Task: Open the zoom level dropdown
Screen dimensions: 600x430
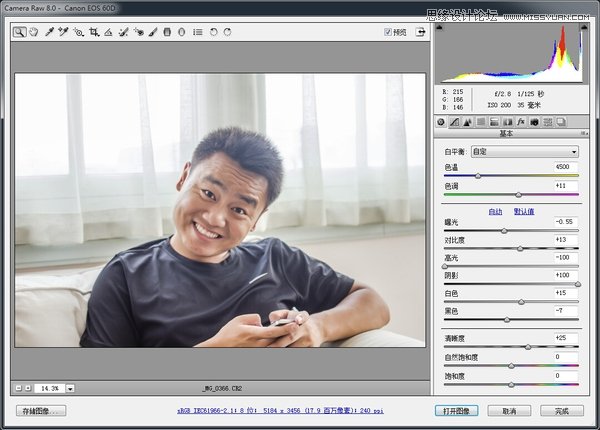Action: click(x=70, y=388)
